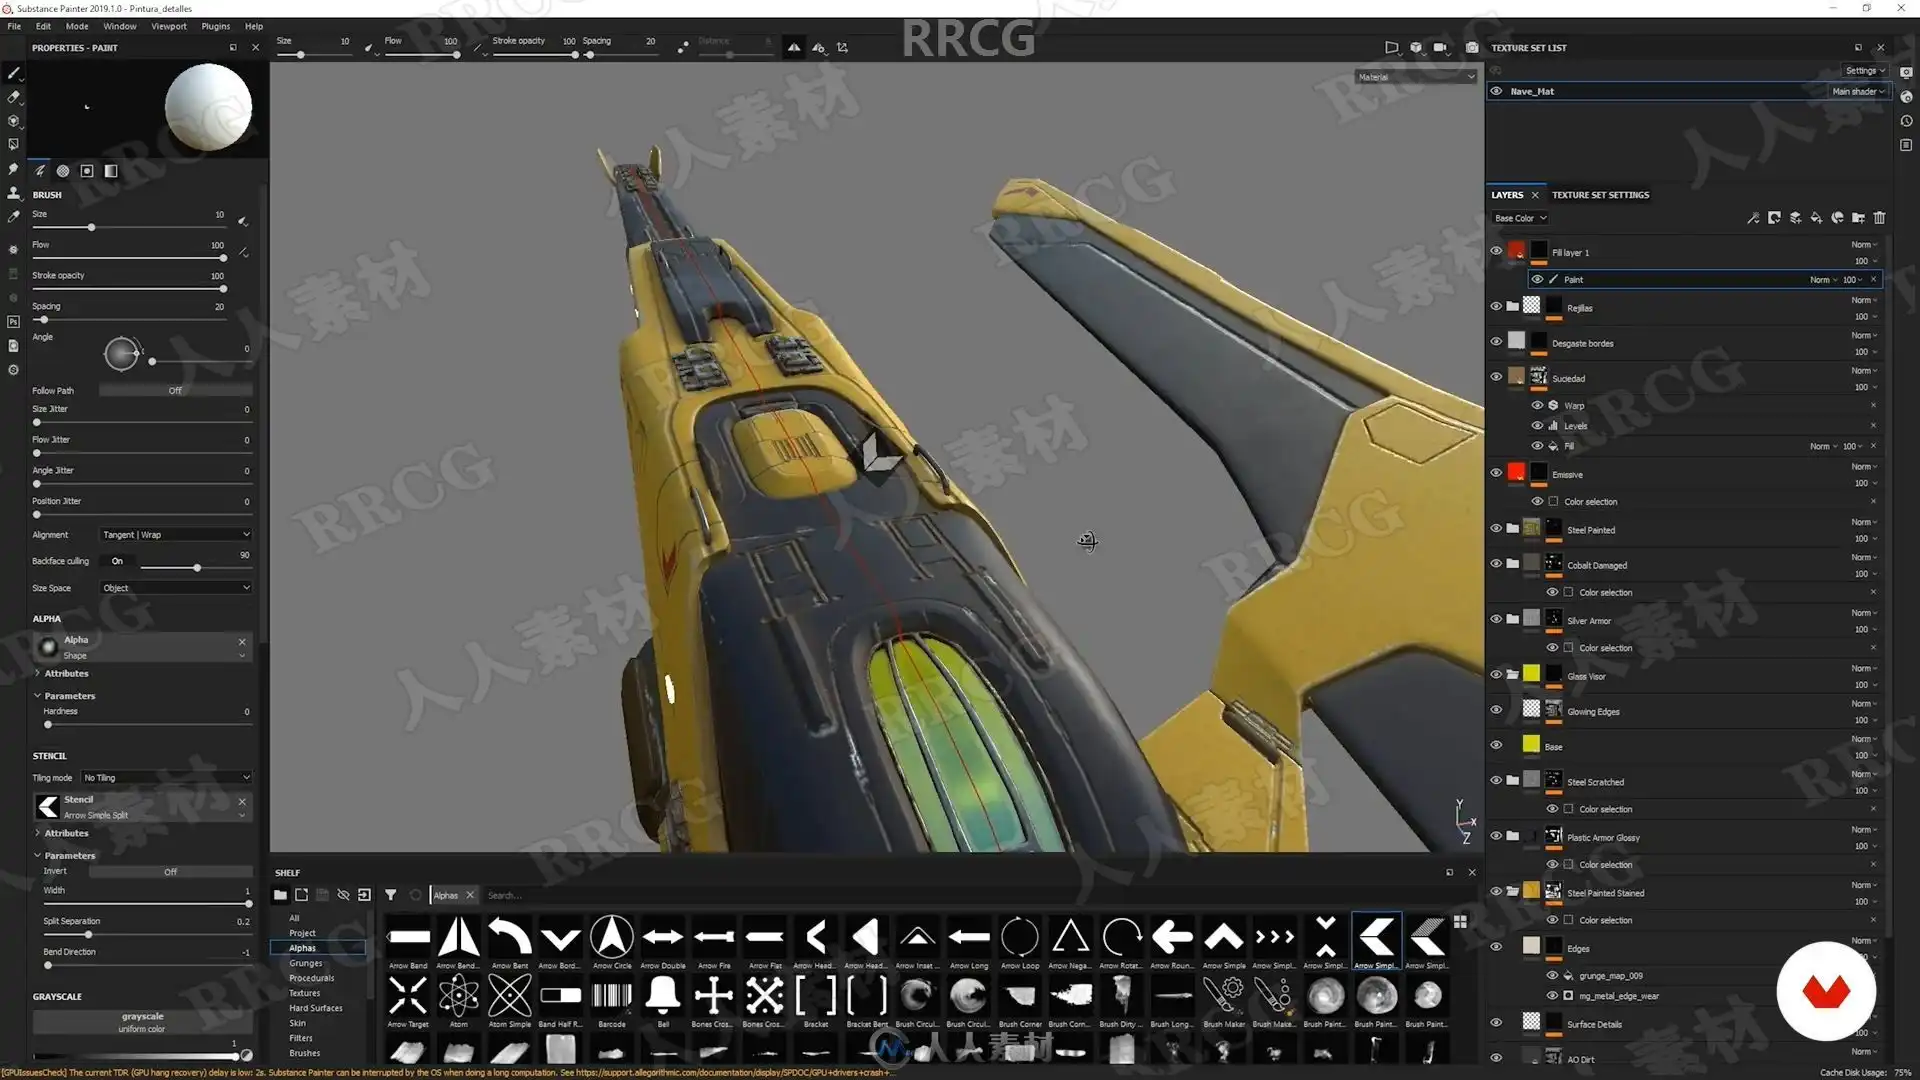
Task: Open the Viewport menu
Action: [x=168, y=27]
